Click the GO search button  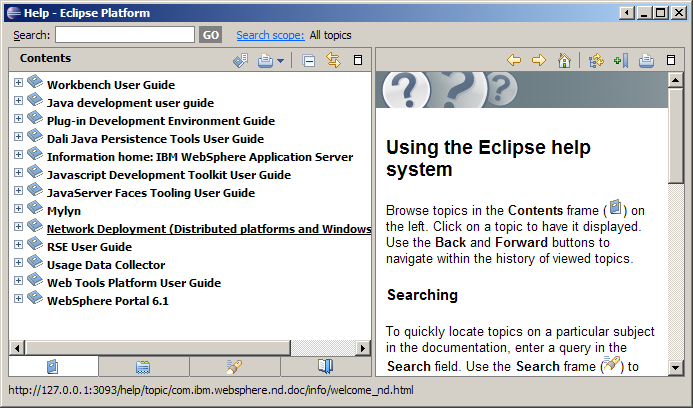click(x=211, y=35)
